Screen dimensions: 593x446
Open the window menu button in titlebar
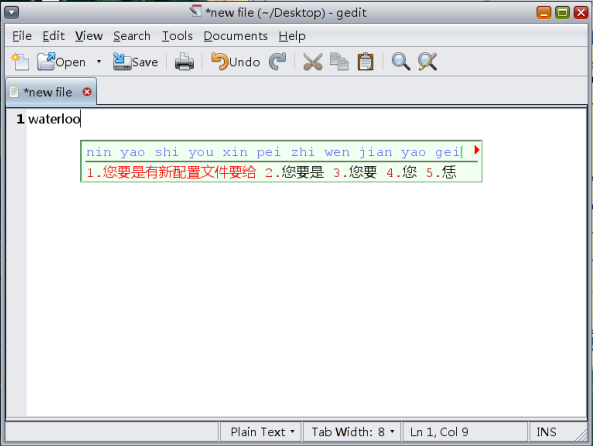tap(12, 13)
